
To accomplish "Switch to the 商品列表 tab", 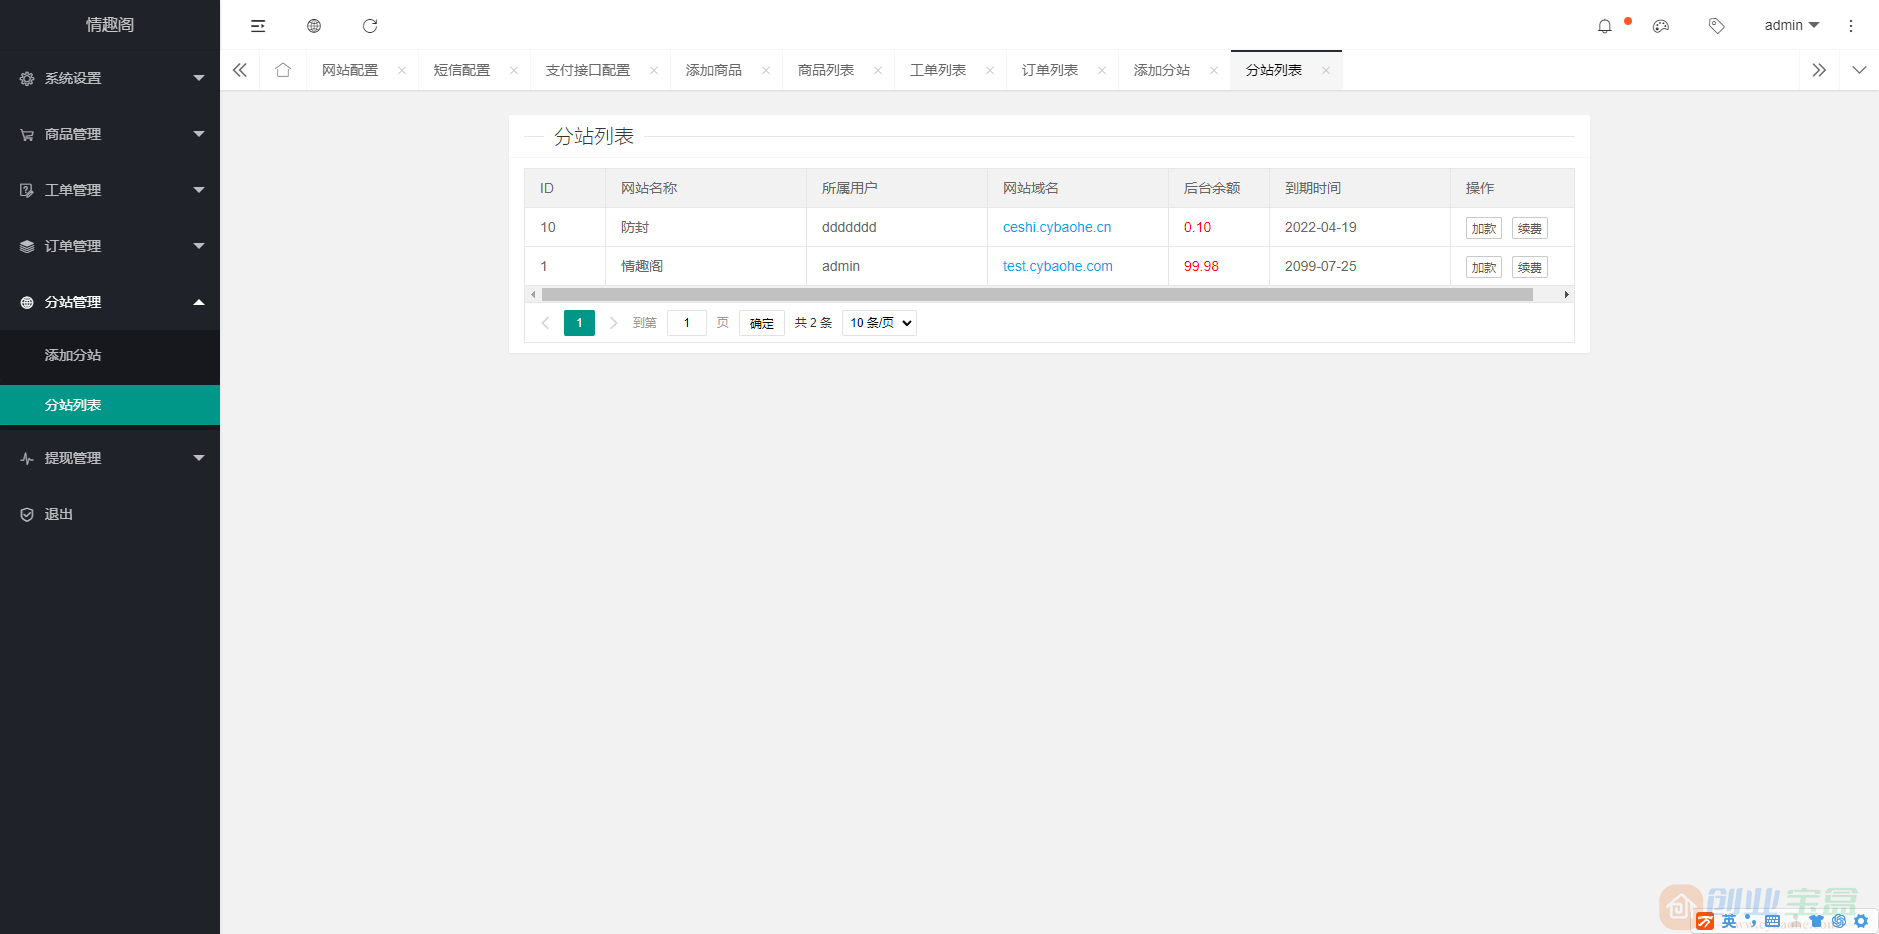I will (x=826, y=69).
